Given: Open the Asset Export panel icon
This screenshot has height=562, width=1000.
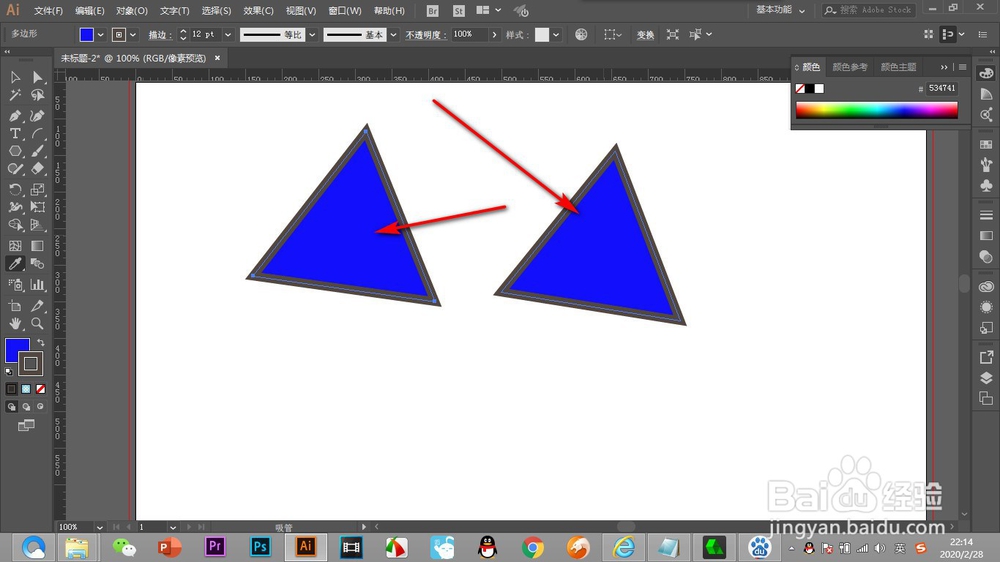Looking at the screenshot, I should (986, 357).
